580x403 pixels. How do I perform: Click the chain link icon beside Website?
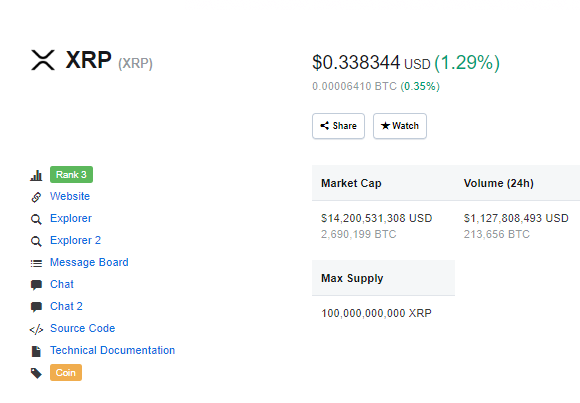click(36, 197)
